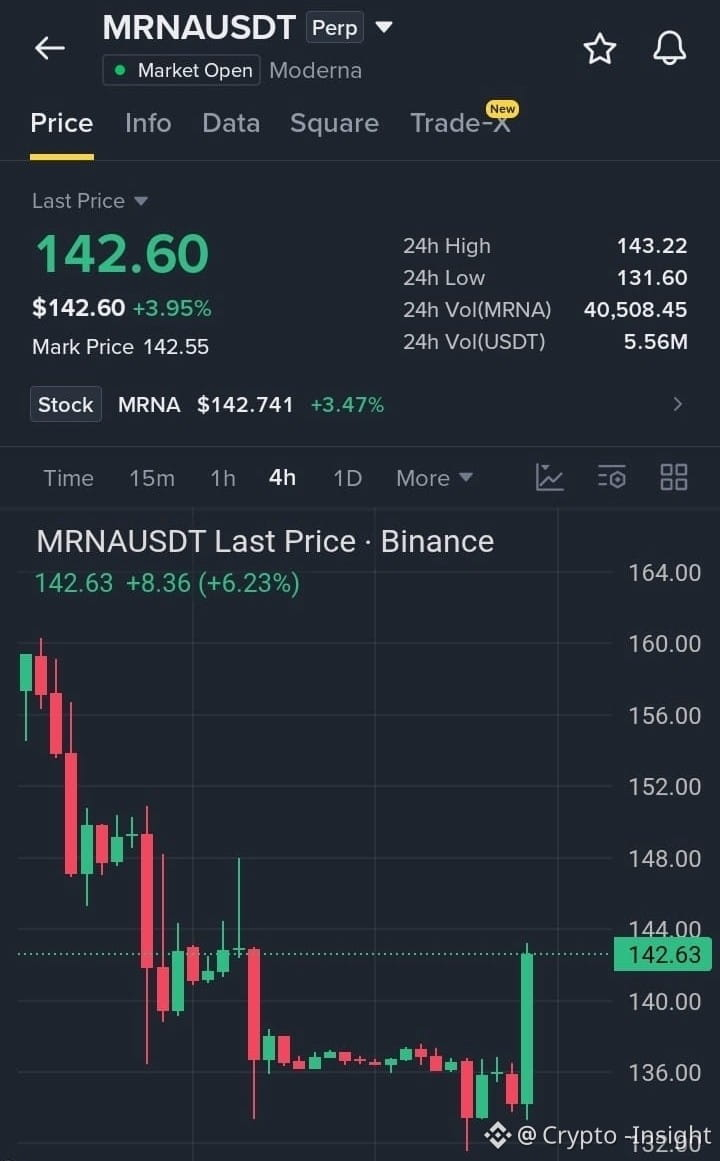Expand the MRNAUSDT pair selector arrow
Screen dimensions: 720x1161
(x=384, y=27)
